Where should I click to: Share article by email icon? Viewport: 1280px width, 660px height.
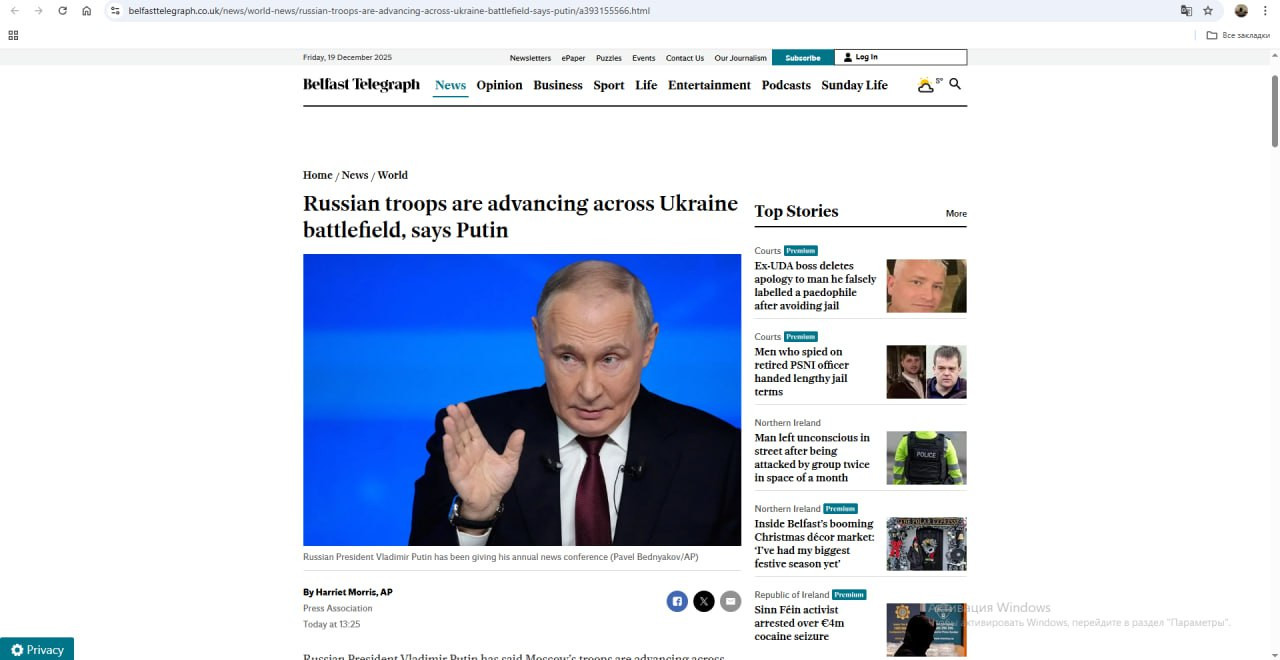click(x=731, y=601)
